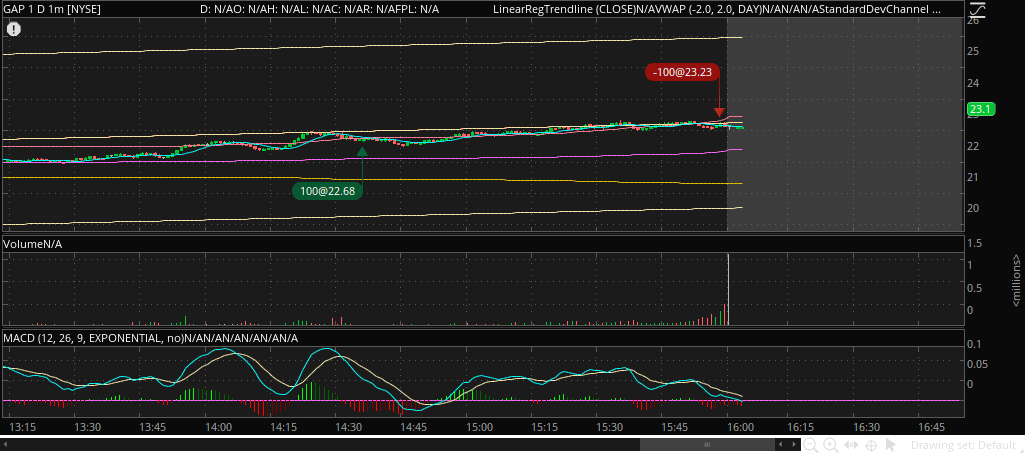
Task: Click the horizontal scrollbar thumb grip
Action: coord(707,445)
